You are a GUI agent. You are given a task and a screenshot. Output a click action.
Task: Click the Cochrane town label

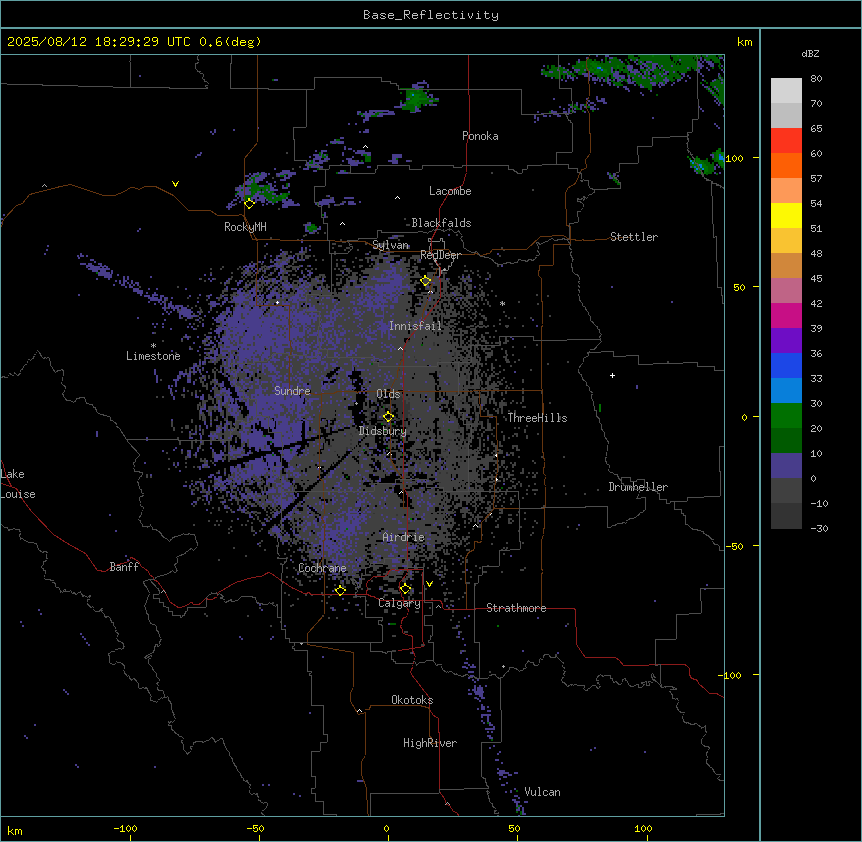point(322,568)
